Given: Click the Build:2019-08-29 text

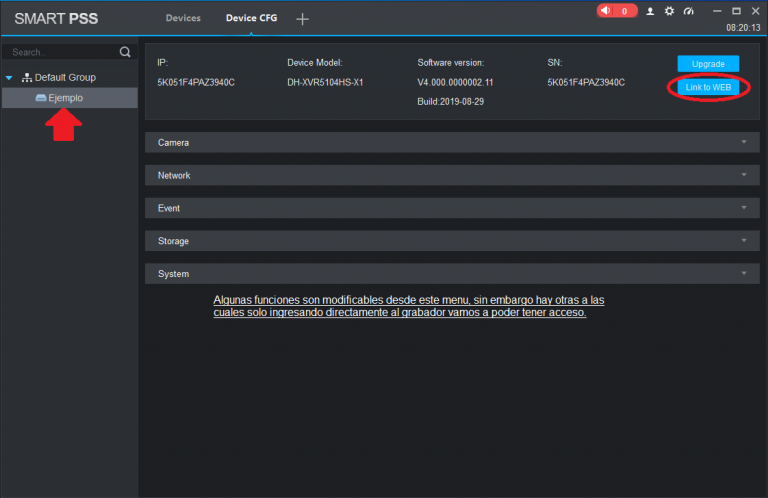Looking at the screenshot, I should pos(451,101).
